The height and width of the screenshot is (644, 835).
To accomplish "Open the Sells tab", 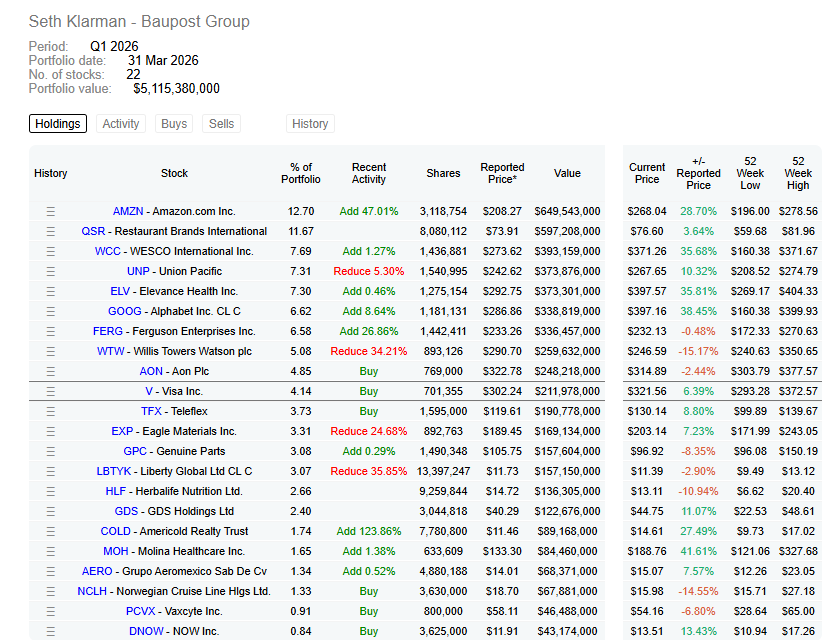I will (x=222, y=124).
